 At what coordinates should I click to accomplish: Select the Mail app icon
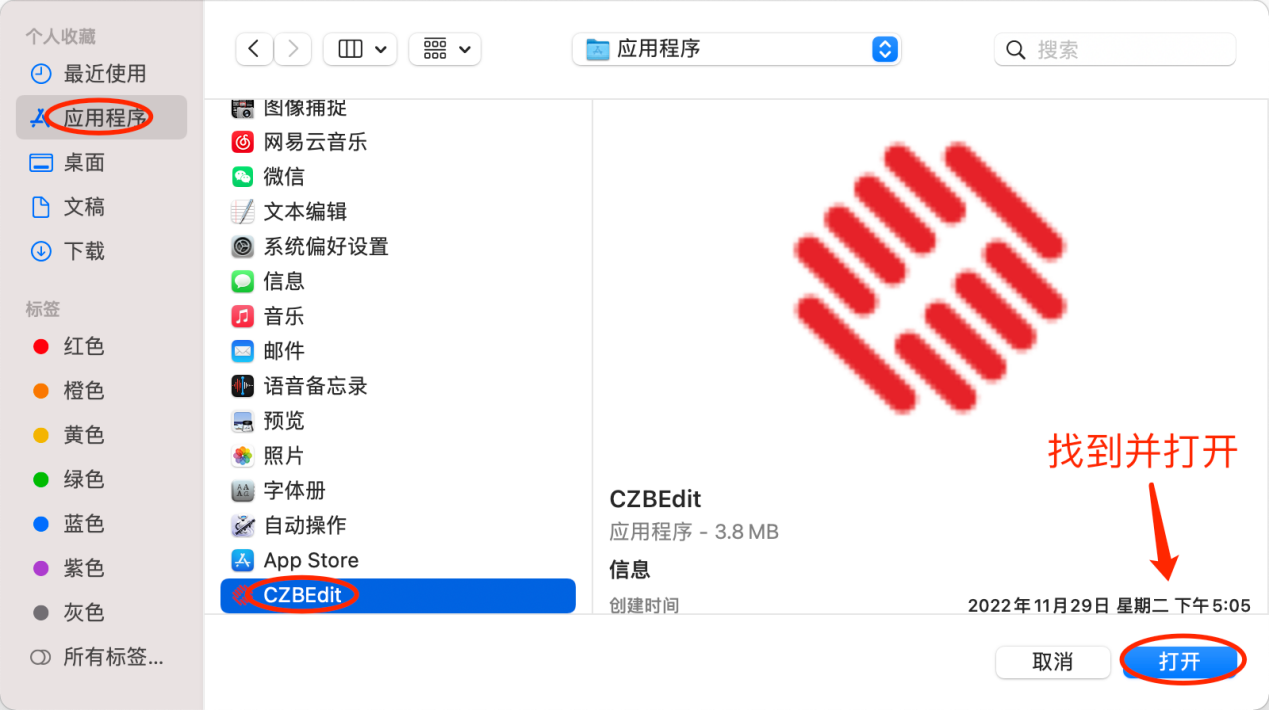[x=242, y=351]
